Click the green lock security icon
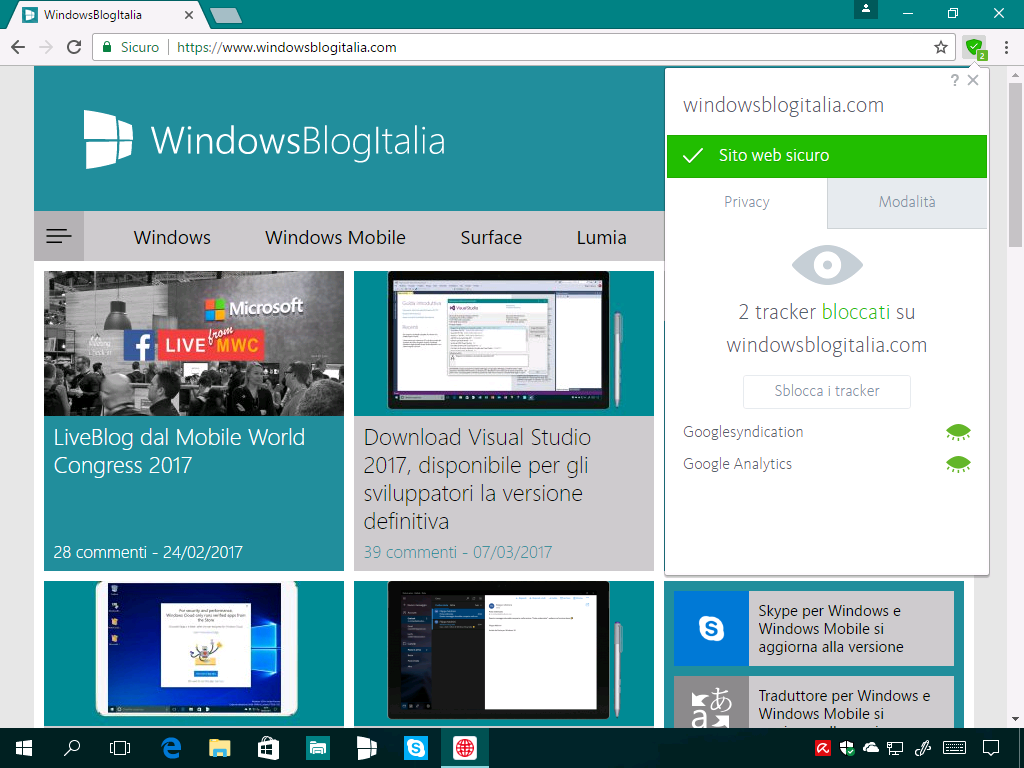The width and height of the screenshot is (1024, 768). coord(107,47)
